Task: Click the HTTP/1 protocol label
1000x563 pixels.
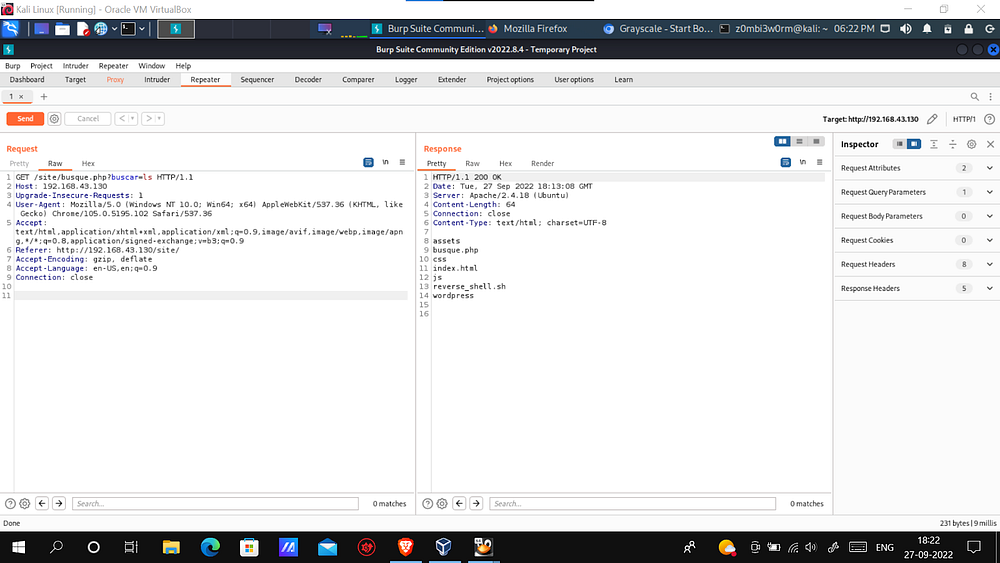Action: click(x=965, y=119)
